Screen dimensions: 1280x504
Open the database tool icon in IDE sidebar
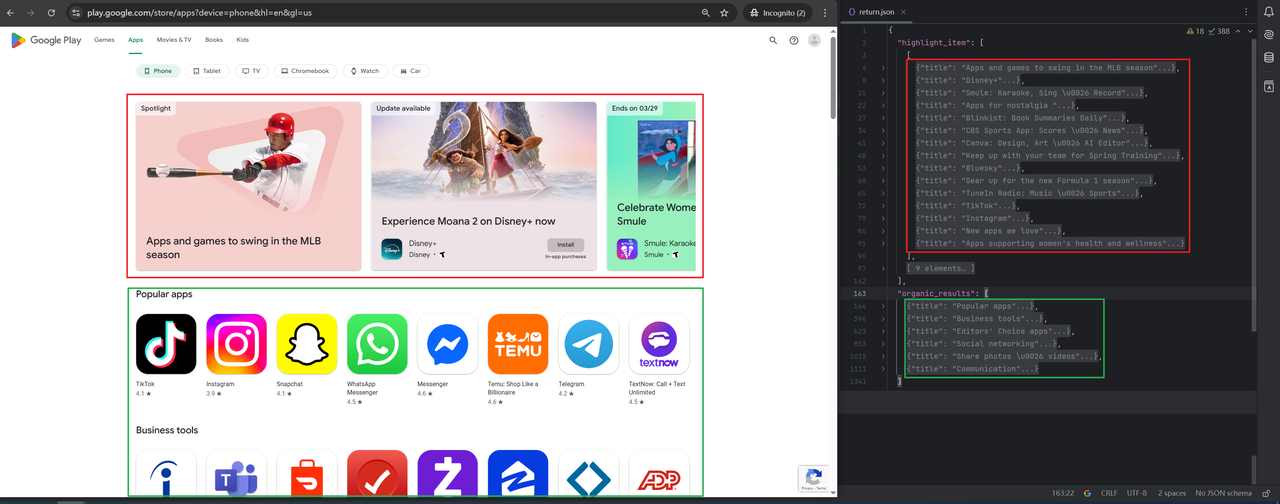1269,60
